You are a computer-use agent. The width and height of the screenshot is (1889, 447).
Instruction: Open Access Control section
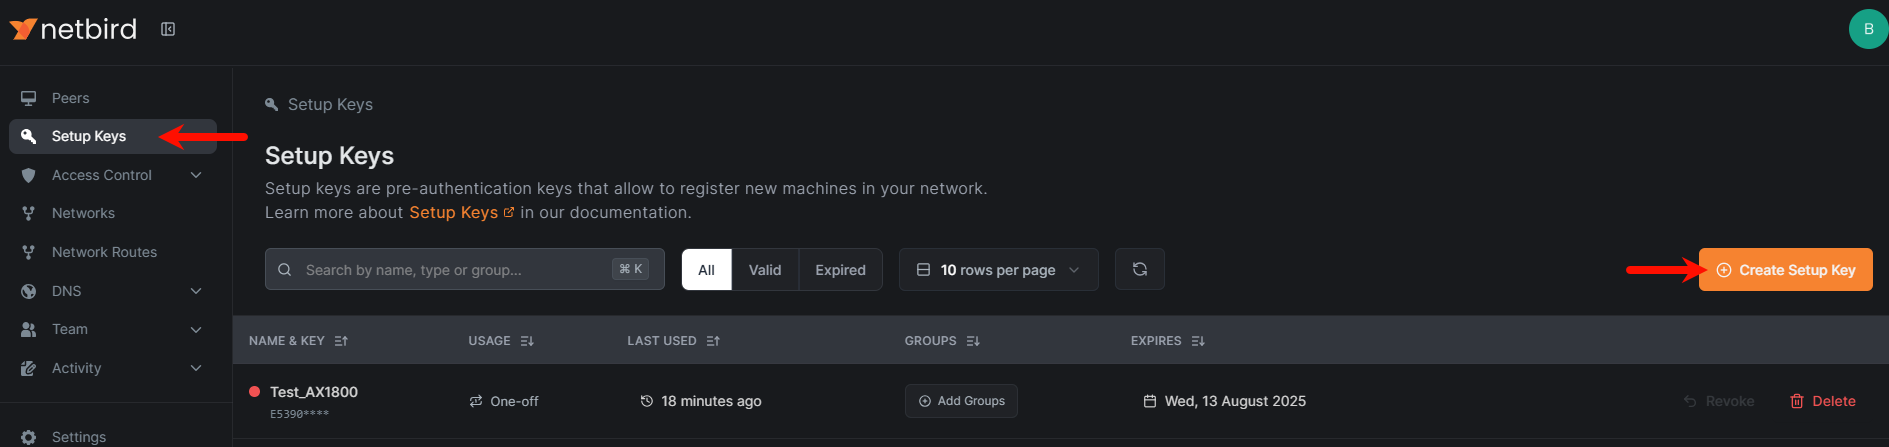(113, 175)
